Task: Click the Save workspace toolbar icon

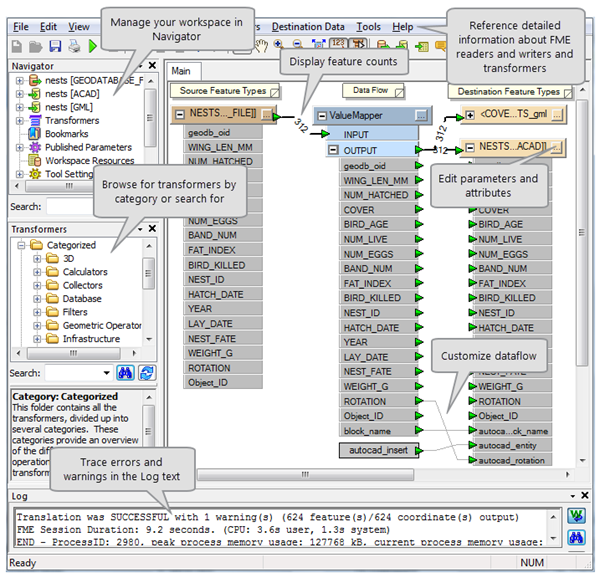Action: 55,46
